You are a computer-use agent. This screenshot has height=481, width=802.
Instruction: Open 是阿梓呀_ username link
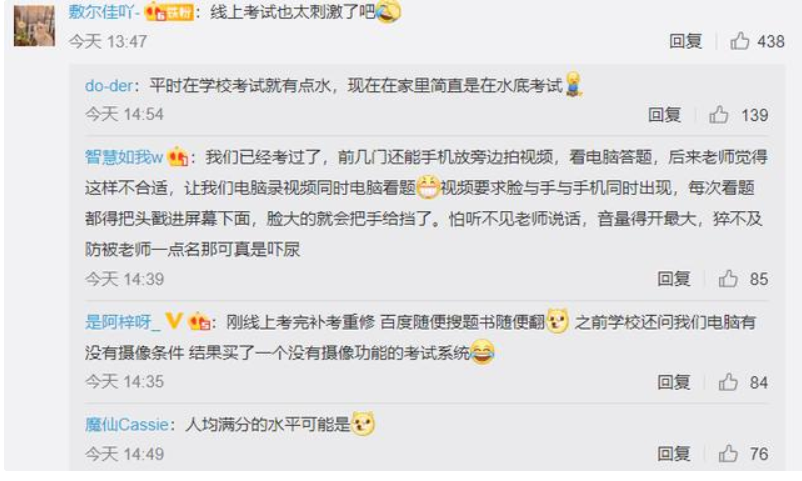click(x=123, y=322)
